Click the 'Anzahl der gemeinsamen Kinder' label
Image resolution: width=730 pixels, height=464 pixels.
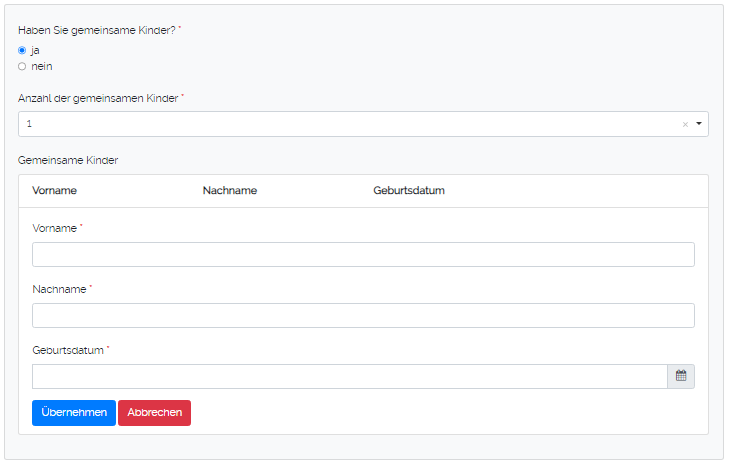98,98
